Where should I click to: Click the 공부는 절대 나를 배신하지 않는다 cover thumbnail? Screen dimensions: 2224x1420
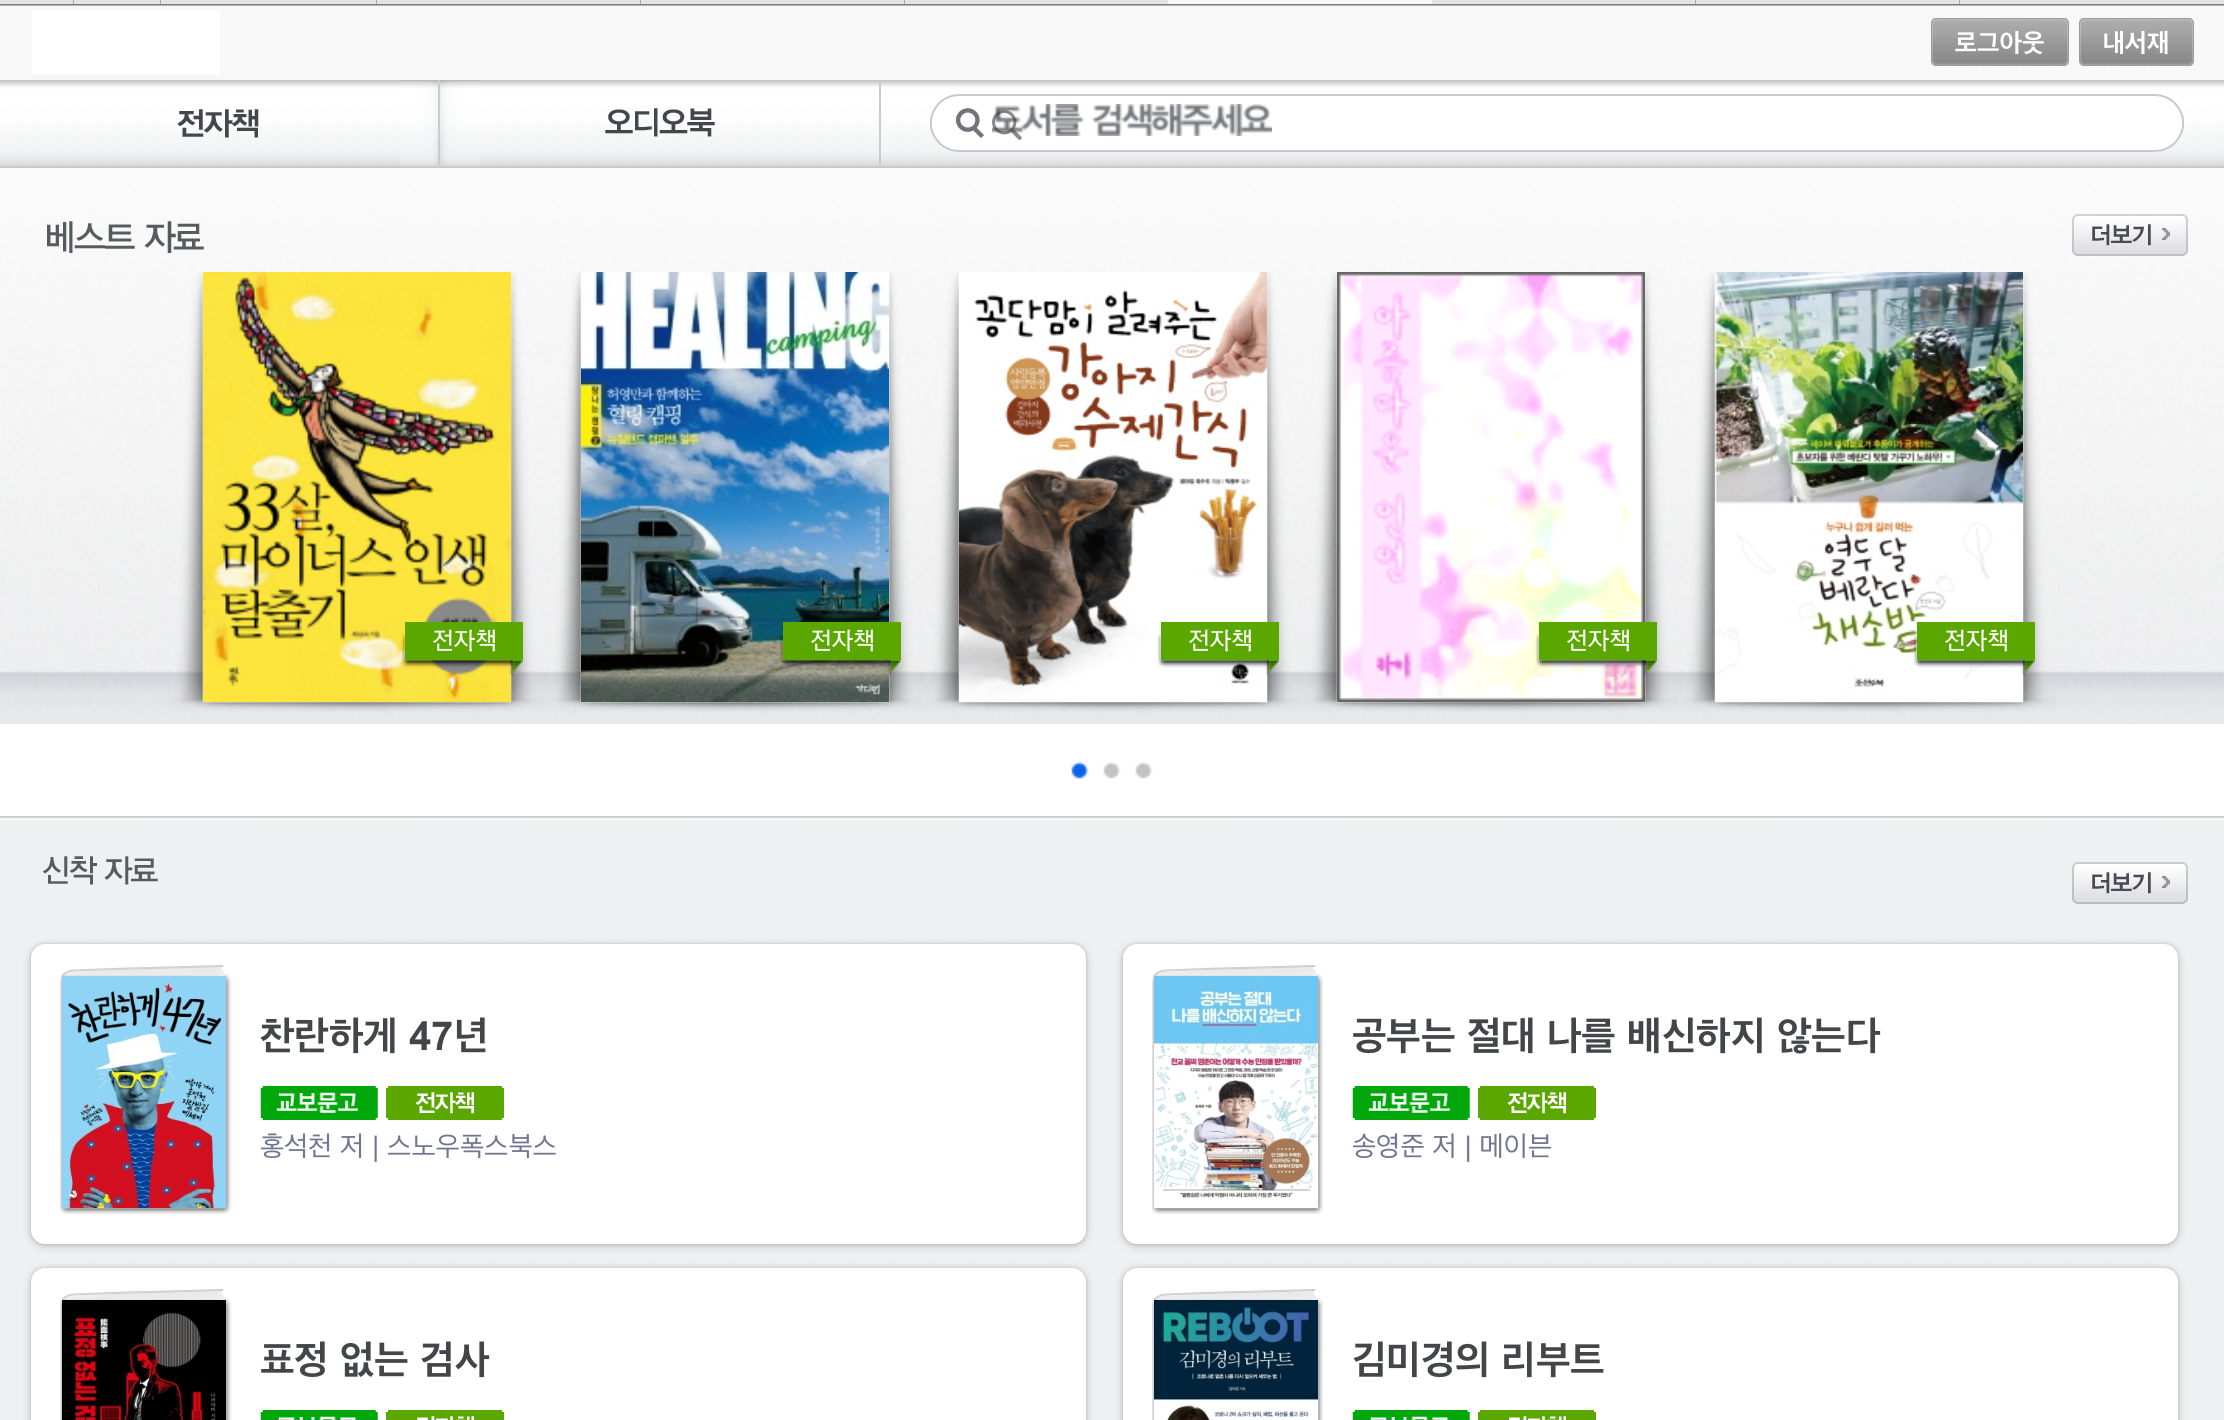pos(1235,1091)
